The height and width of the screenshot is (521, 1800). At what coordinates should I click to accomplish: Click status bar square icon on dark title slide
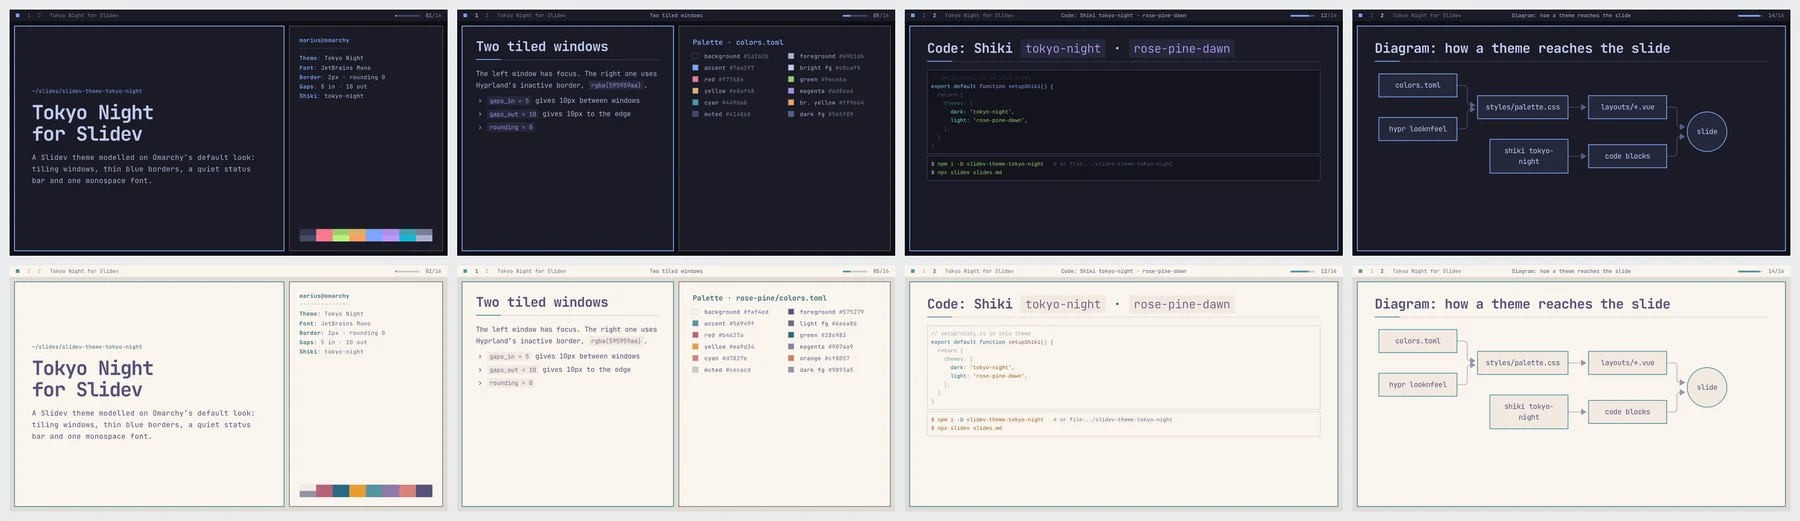(17, 15)
